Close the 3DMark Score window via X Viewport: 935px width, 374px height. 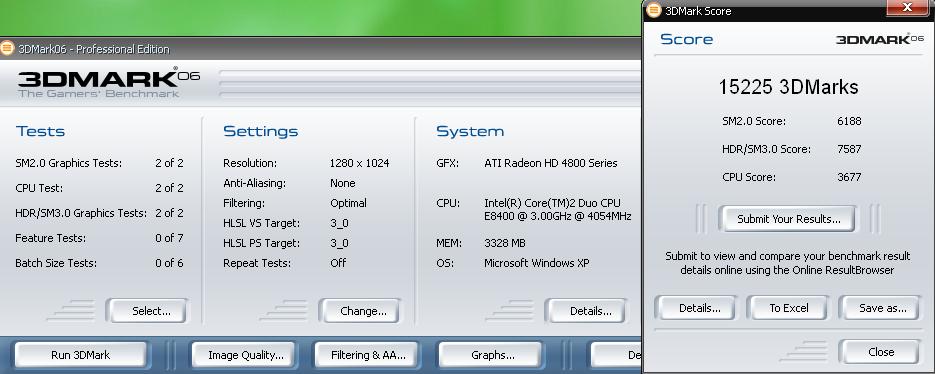pos(906,8)
